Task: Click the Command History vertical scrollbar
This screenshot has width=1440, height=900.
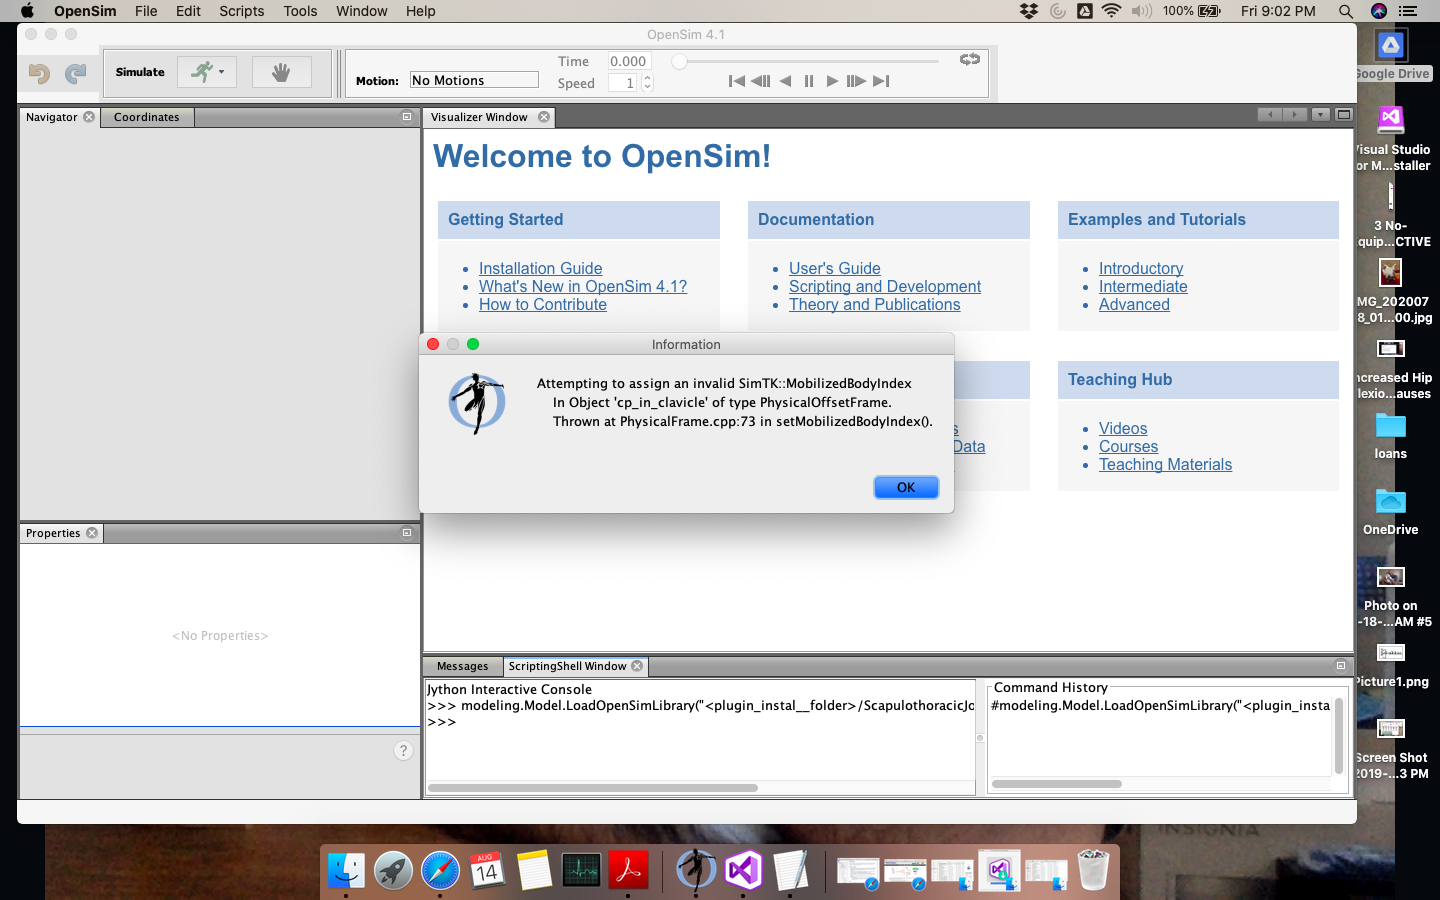Action: (1339, 736)
